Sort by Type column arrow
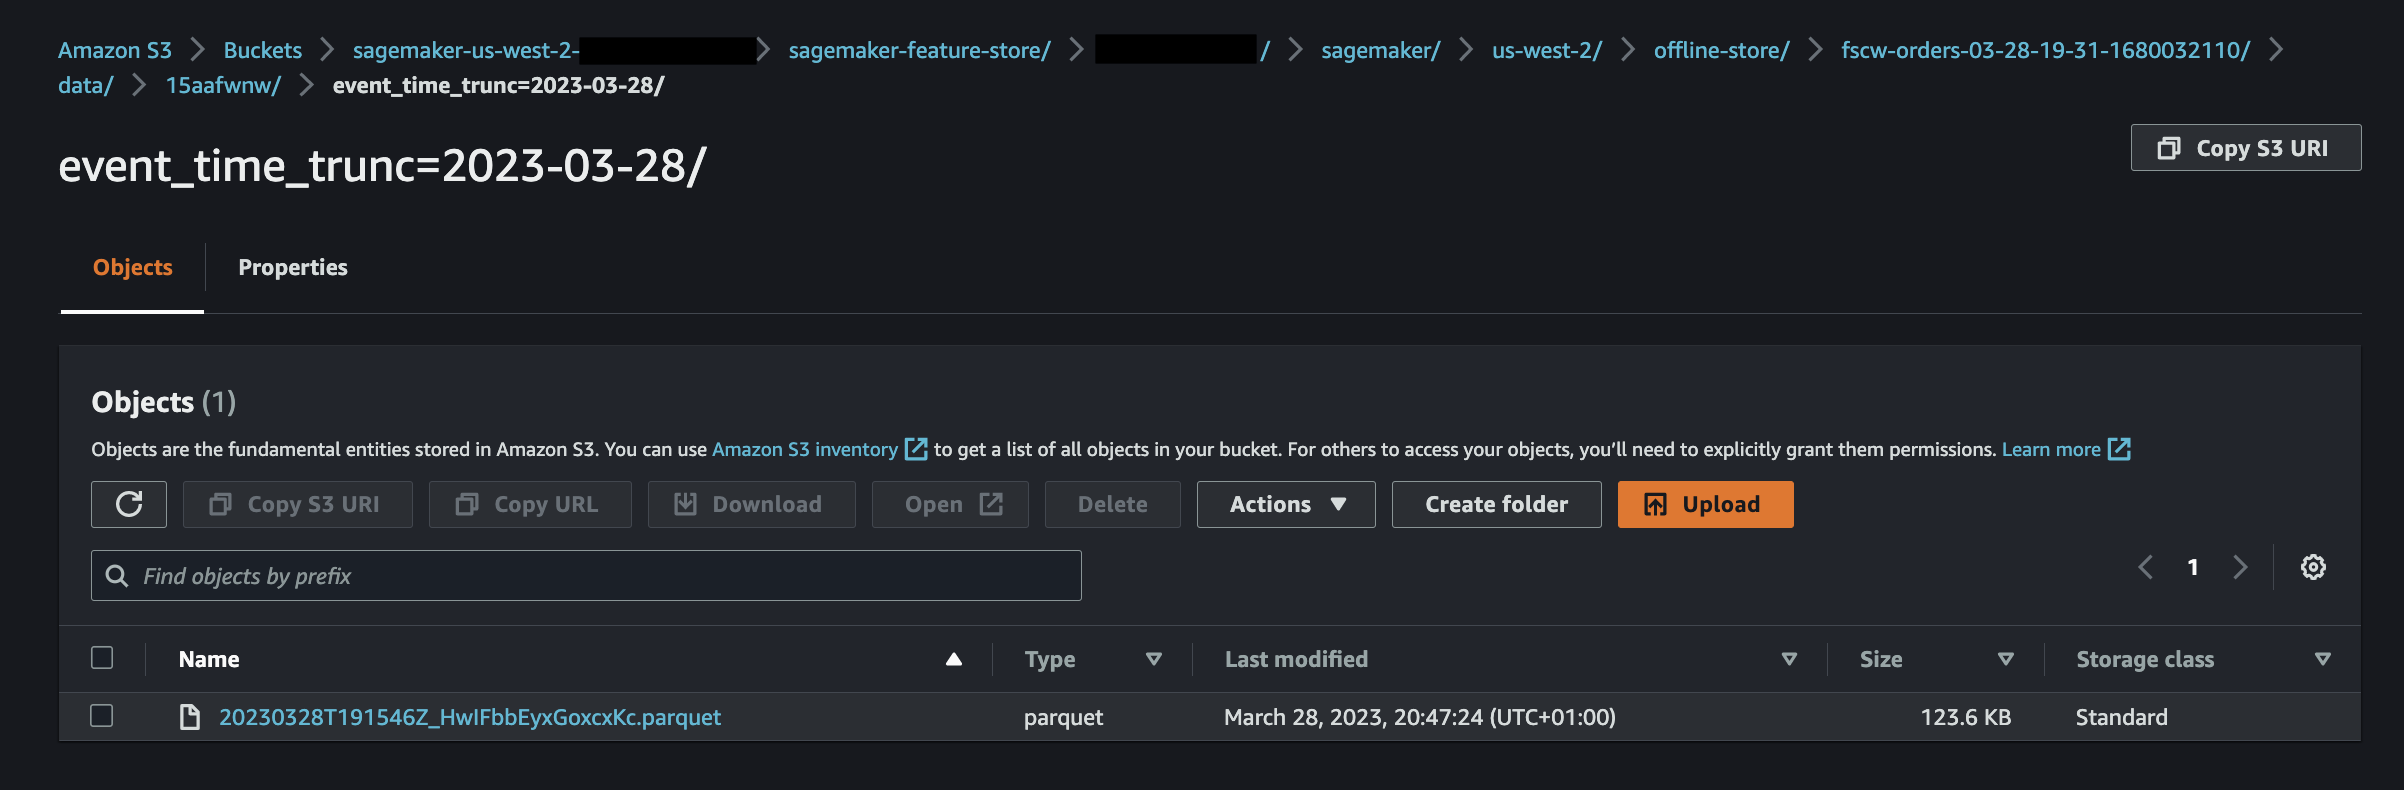This screenshot has width=2404, height=790. 1154,659
